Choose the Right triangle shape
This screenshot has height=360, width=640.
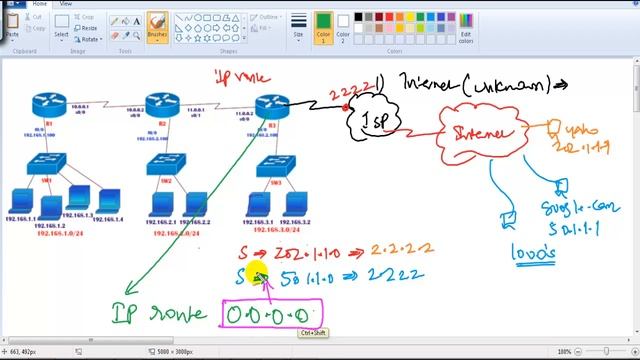pos(179,28)
